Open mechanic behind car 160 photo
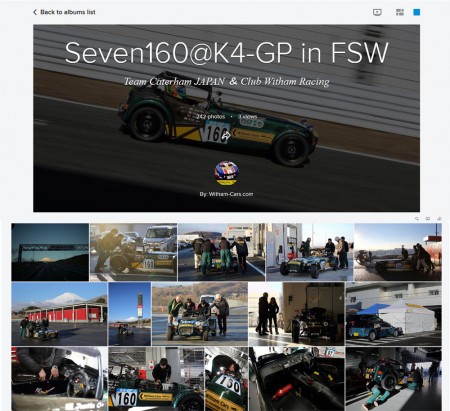The width and height of the screenshot is (450, 411). (x=156, y=379)
